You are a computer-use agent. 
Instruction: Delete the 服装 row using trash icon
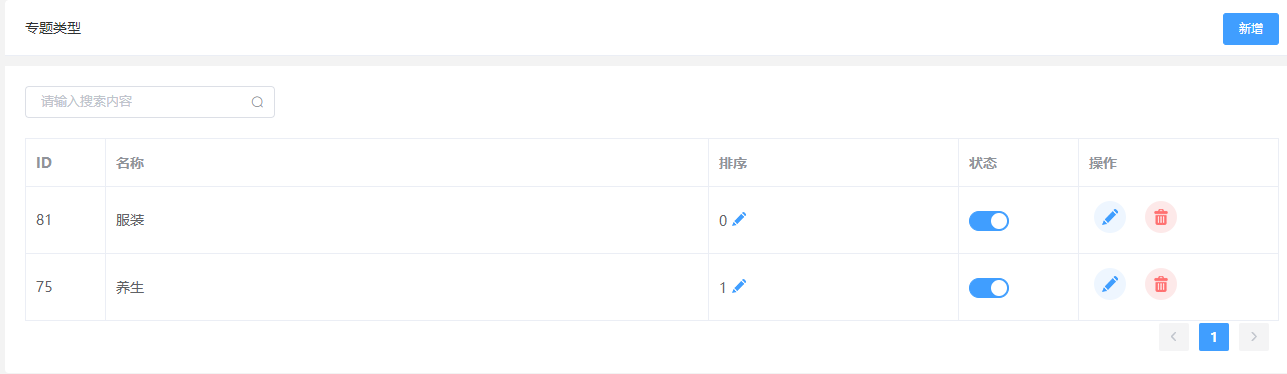1161,217
